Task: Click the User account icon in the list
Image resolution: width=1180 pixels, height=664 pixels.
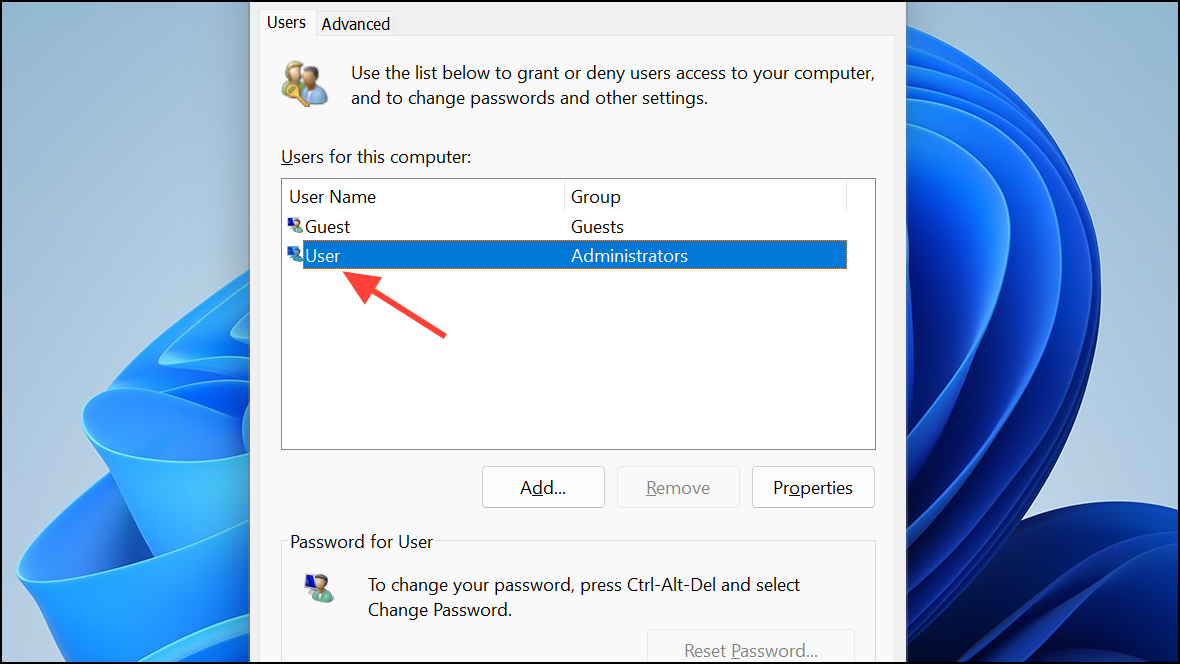Action: pos(294,255)
